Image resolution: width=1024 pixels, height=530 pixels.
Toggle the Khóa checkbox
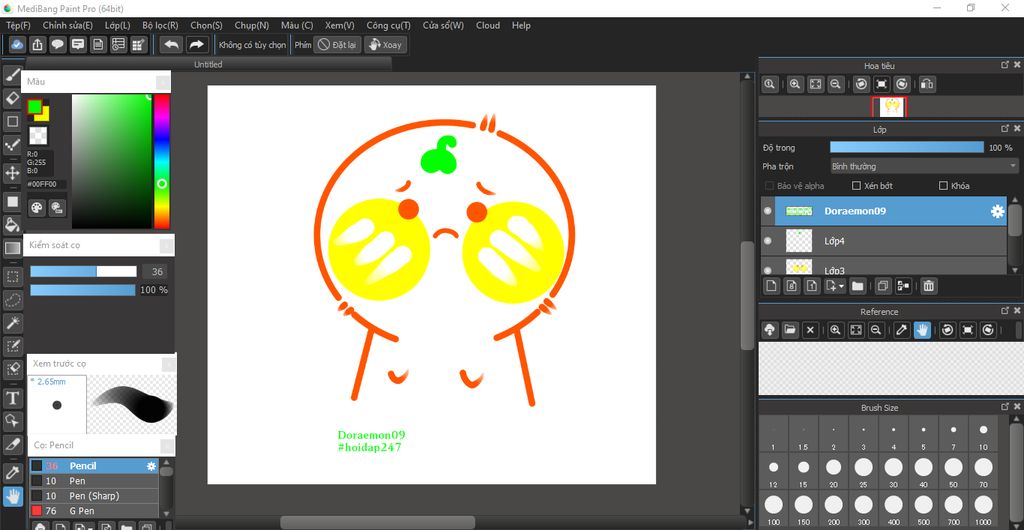(x=943, y=186)
